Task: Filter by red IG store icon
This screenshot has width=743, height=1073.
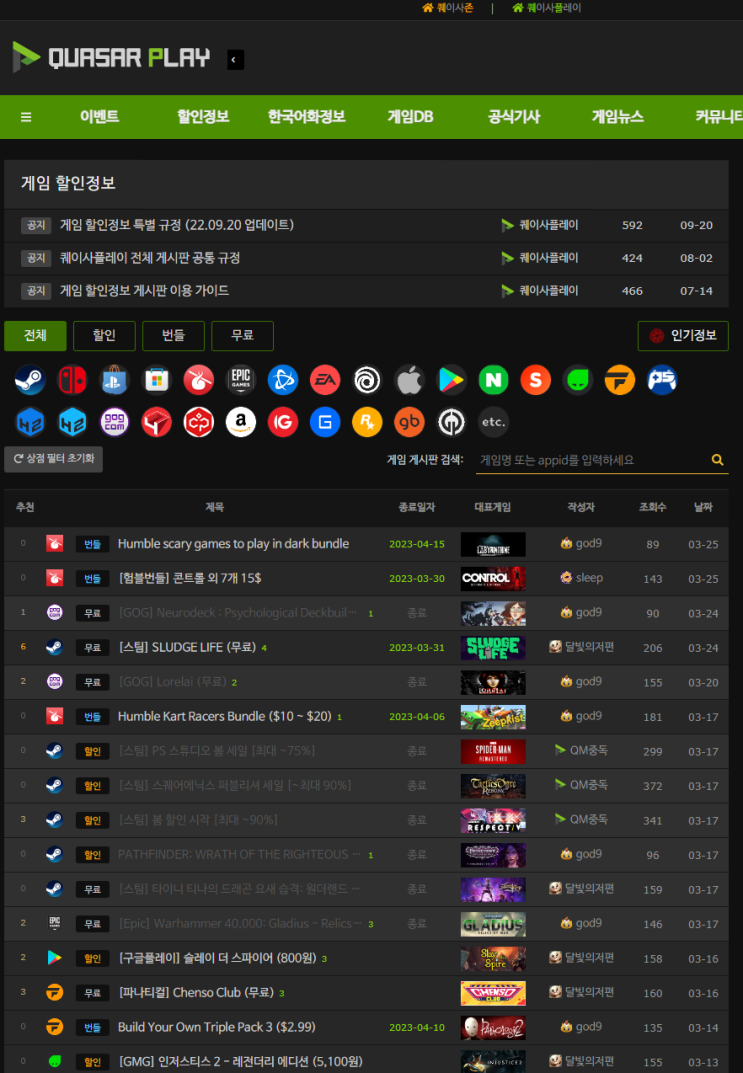Action: (x=283, y=422)
